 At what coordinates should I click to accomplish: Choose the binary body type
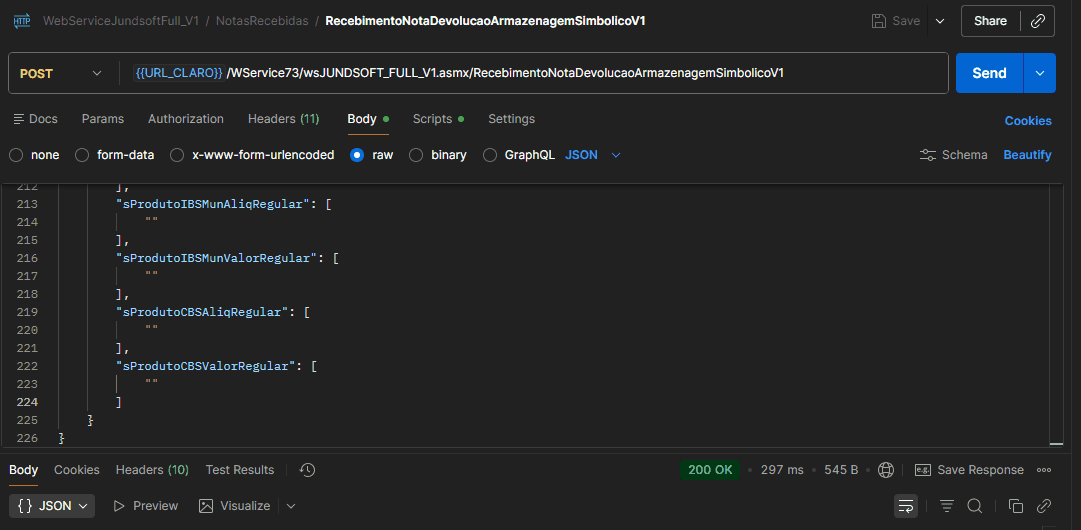416,155
